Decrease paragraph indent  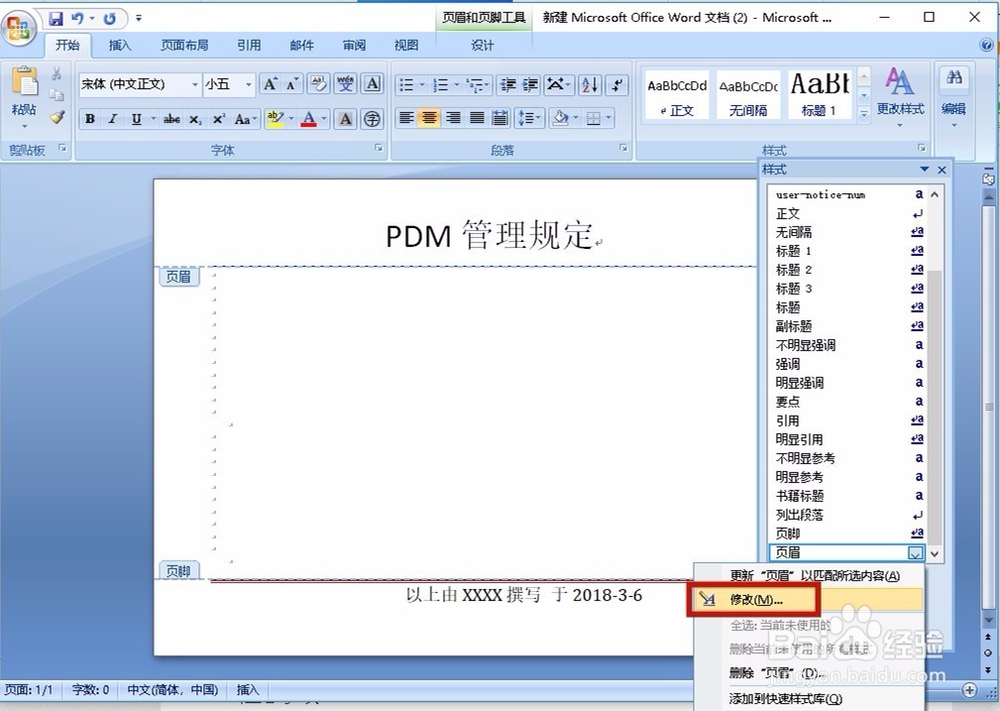tap(508, 85)
